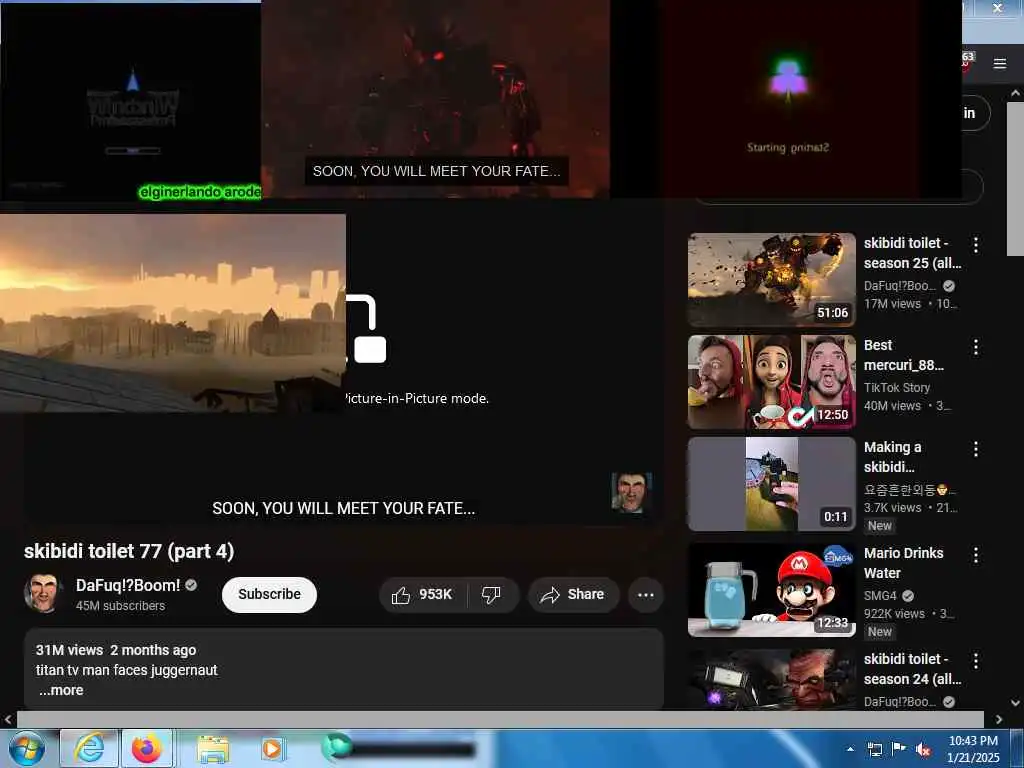Click the page scroll-up arrow
Screen dimensions: 1024x768
pyautogui.click(x=1016, y=93)
